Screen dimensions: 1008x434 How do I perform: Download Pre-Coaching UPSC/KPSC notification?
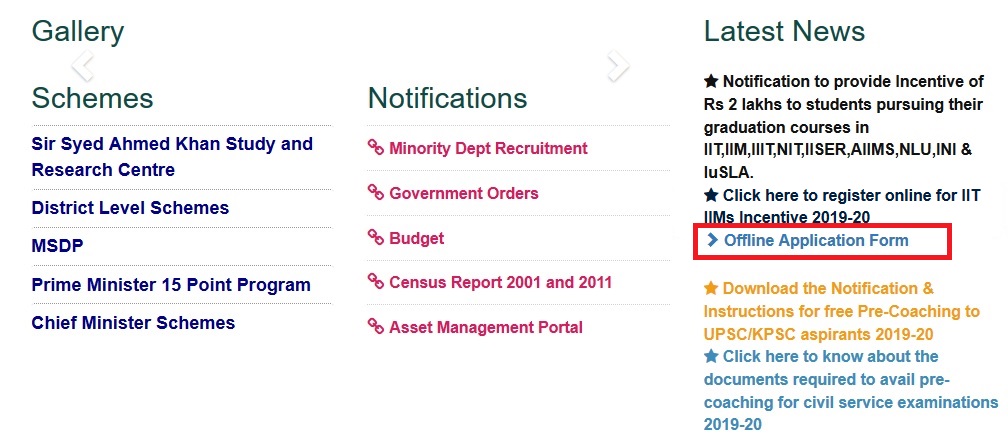[x=842, y=311]
